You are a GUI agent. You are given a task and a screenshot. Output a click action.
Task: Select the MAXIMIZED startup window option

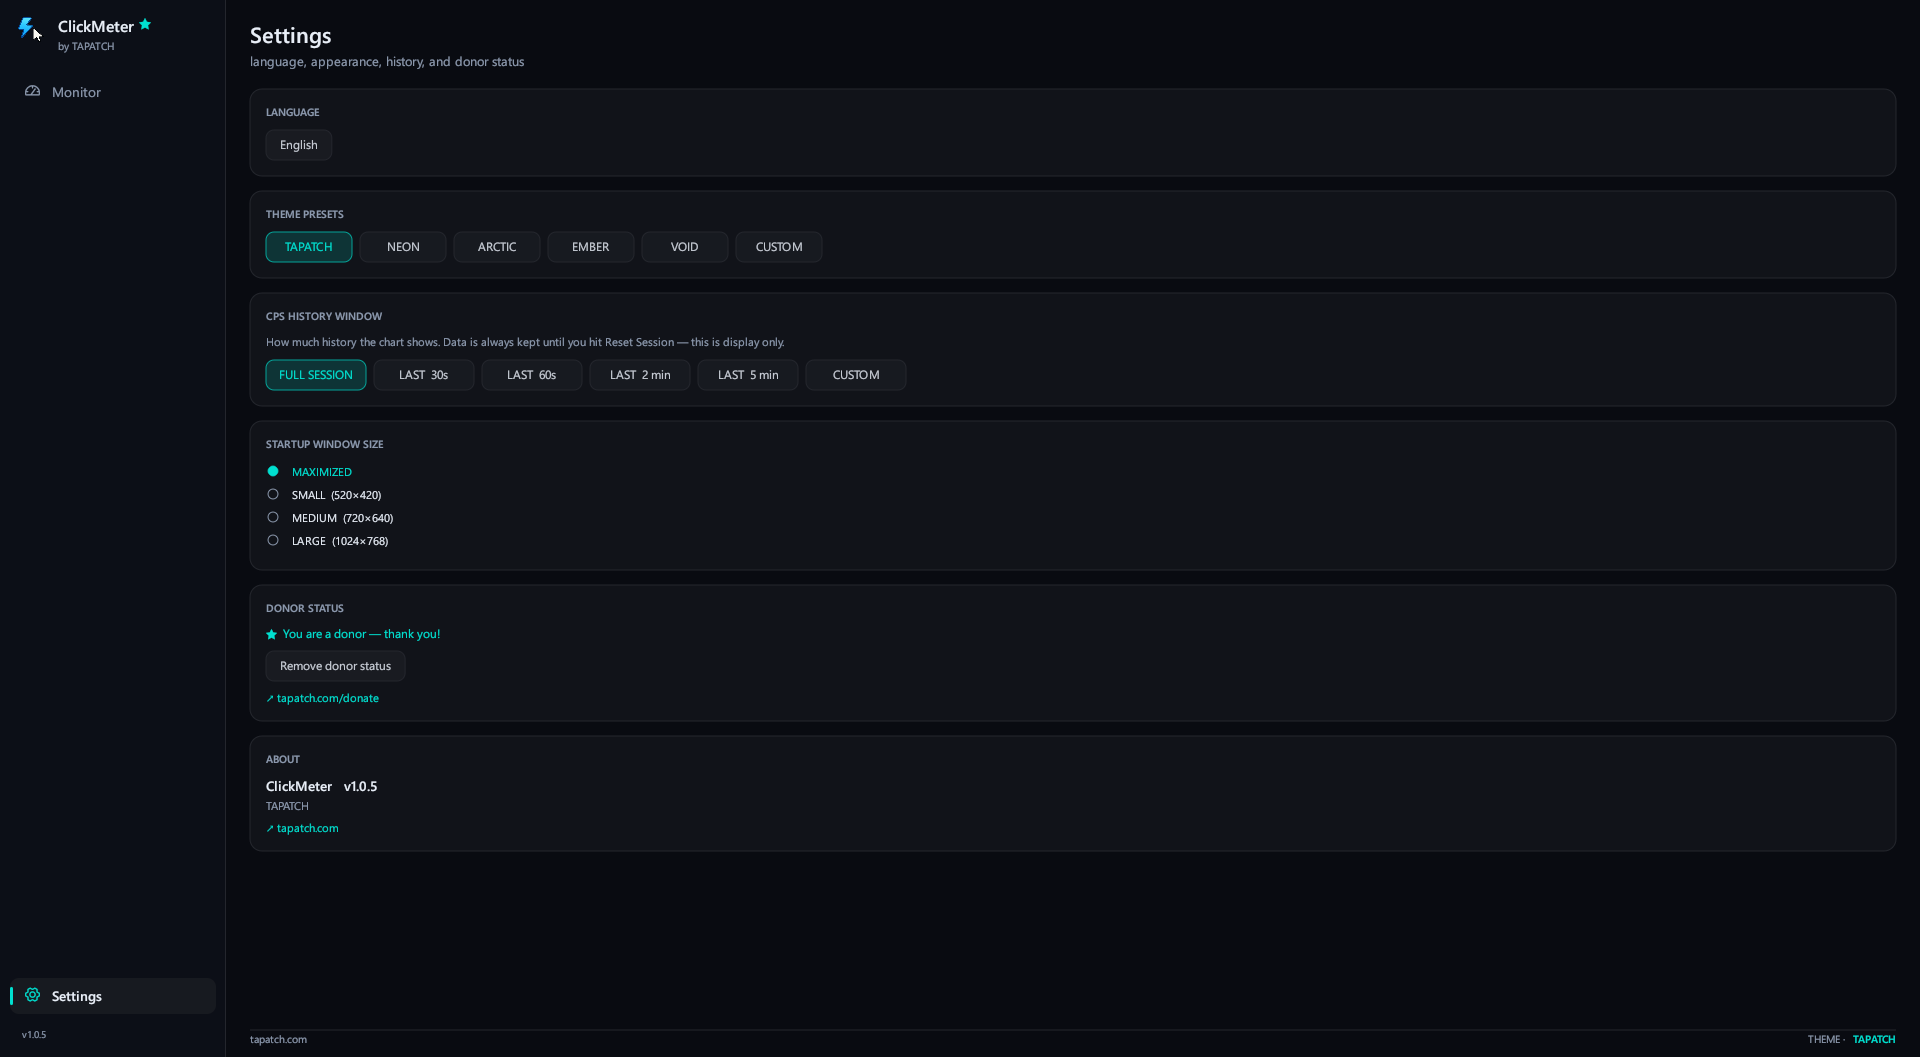point(310,472)
